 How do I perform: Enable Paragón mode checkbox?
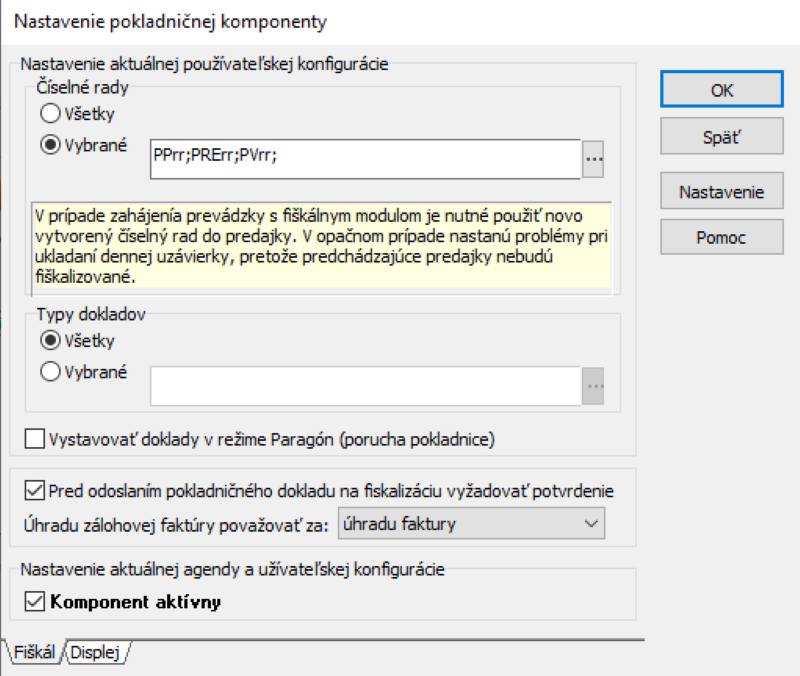(x=35, y=438)
